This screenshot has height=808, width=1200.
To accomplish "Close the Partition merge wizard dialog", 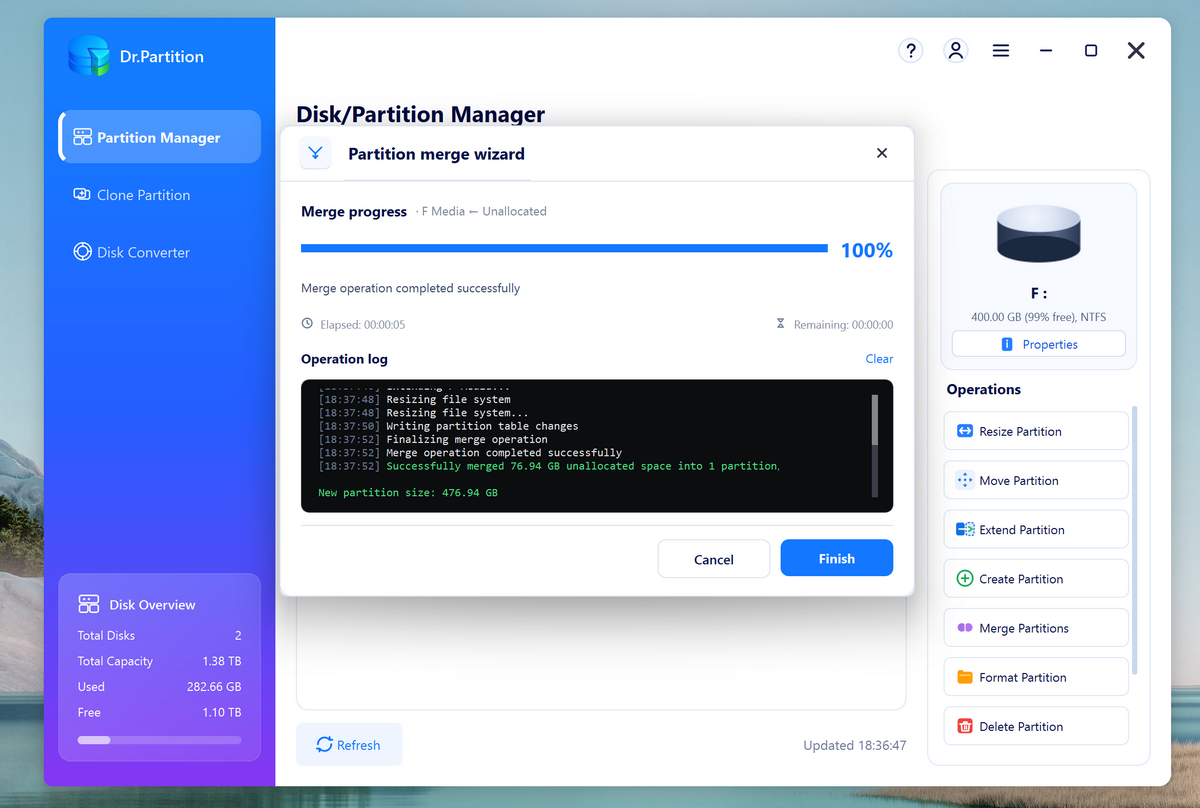I will pos(882,153).
